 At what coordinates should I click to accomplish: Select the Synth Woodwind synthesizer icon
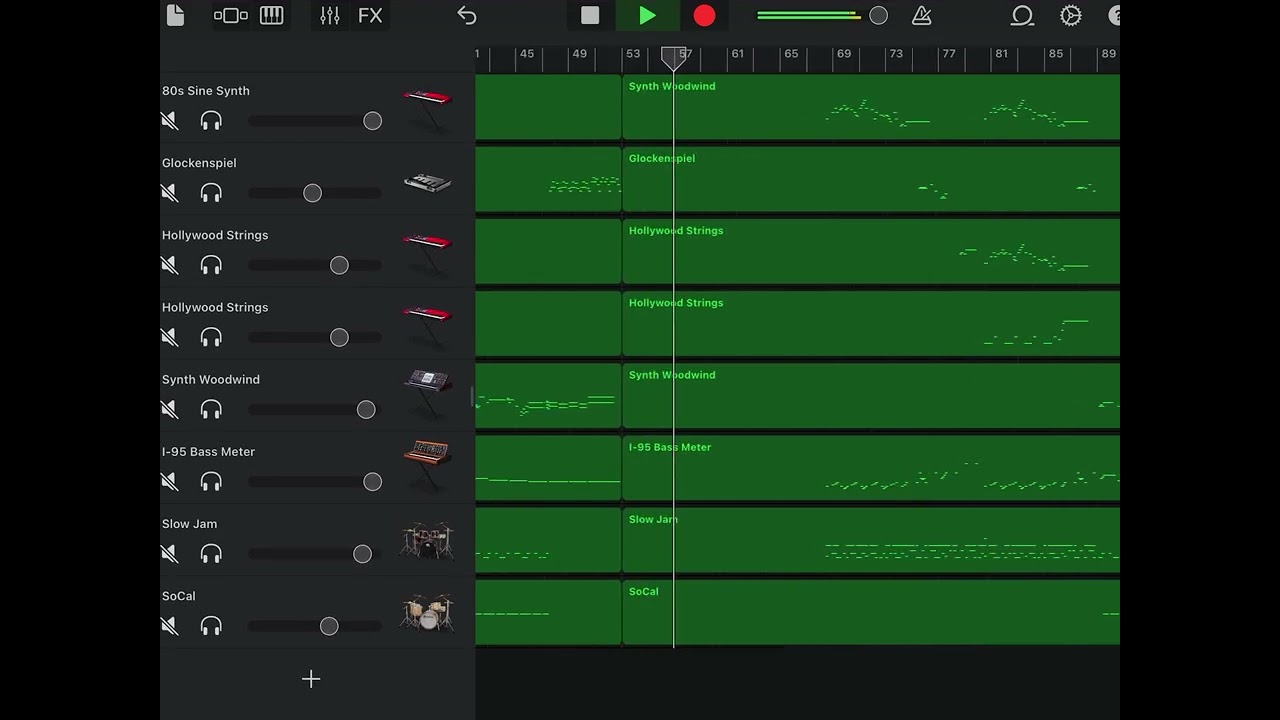click(x=427, y=396)
